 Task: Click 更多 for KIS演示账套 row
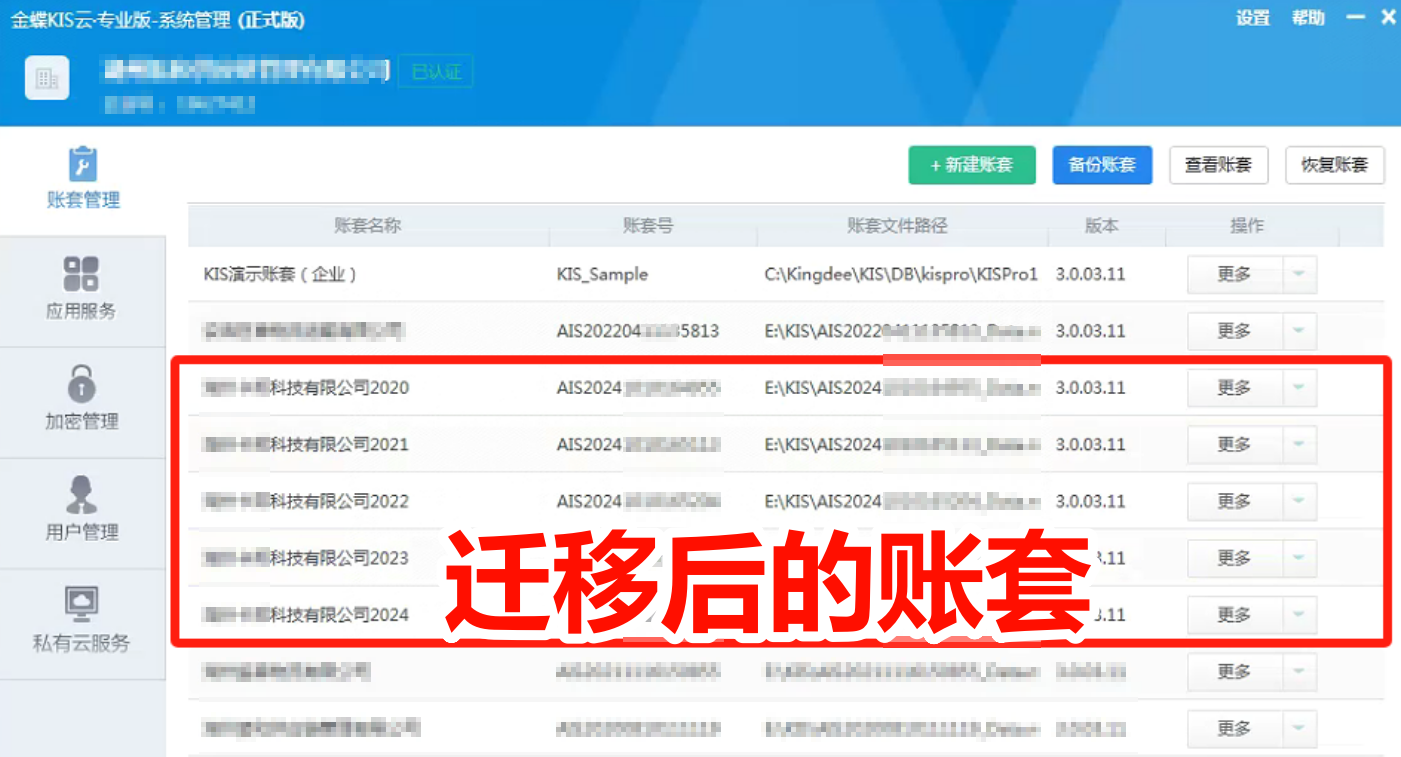(x=1234, y=274)
